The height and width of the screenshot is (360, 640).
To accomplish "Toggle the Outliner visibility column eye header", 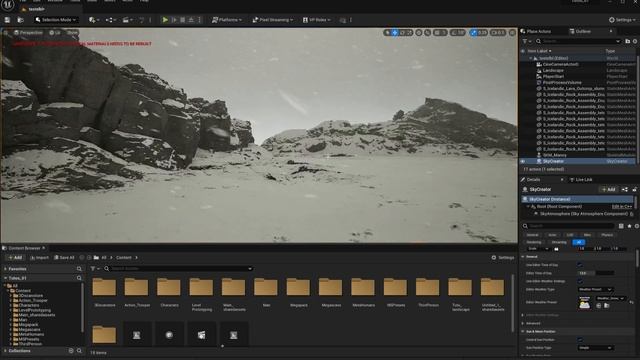I will (x=523, y=51).
